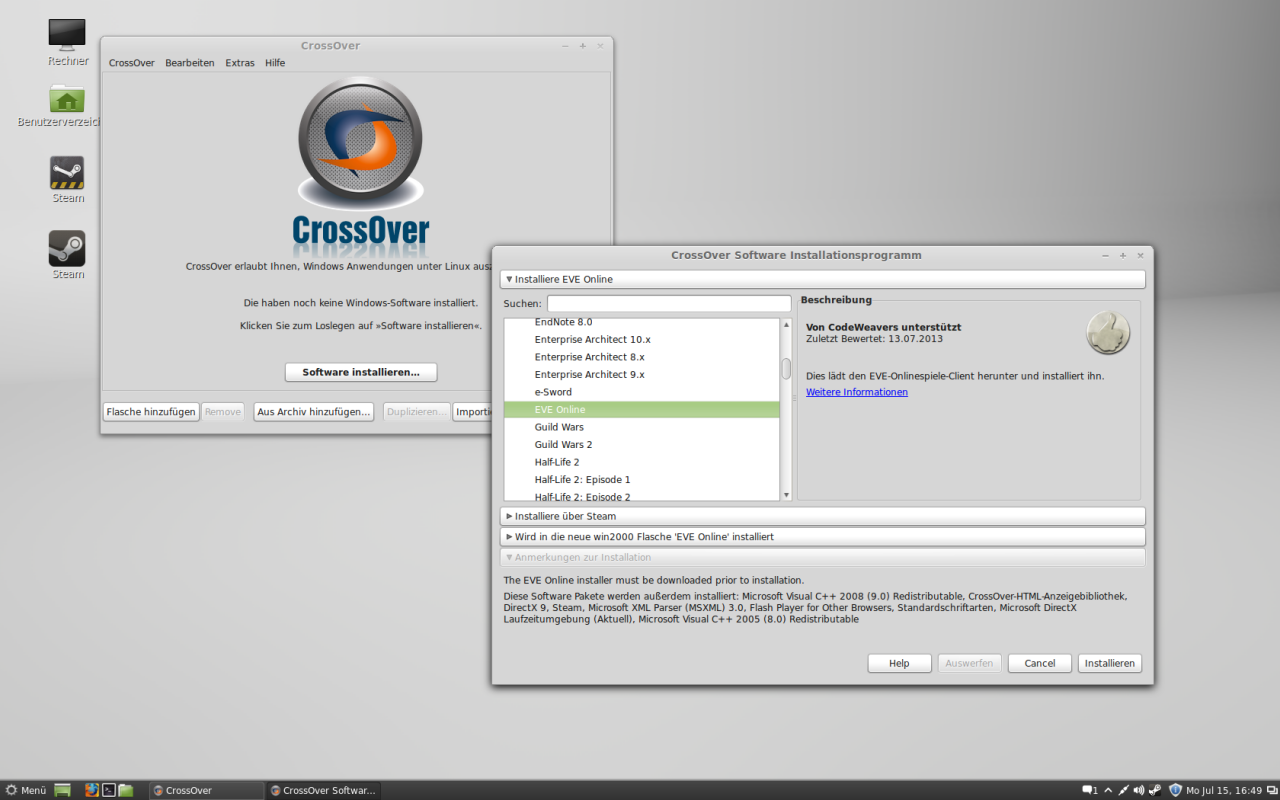Click Aus Archiv hinzufügen button

[314, 412]
